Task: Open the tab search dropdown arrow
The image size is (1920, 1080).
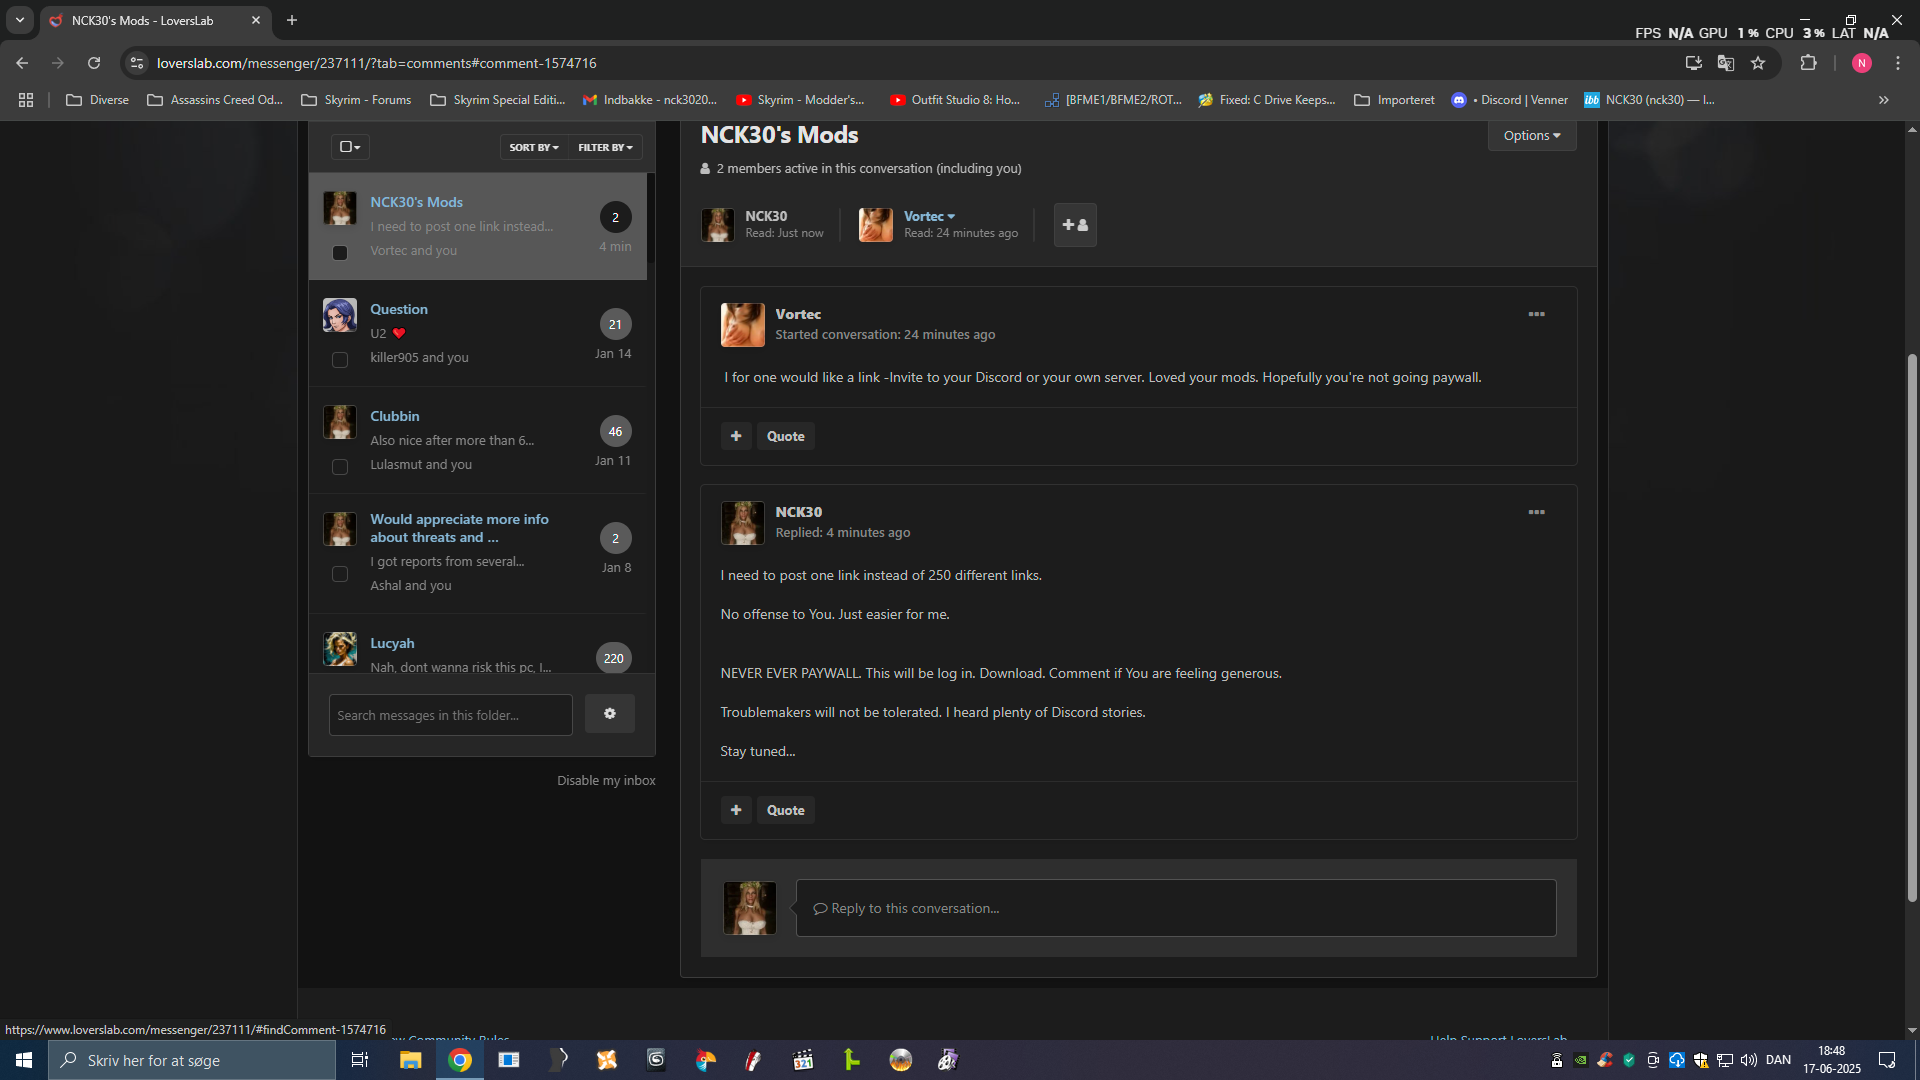Action: (20, 20)
